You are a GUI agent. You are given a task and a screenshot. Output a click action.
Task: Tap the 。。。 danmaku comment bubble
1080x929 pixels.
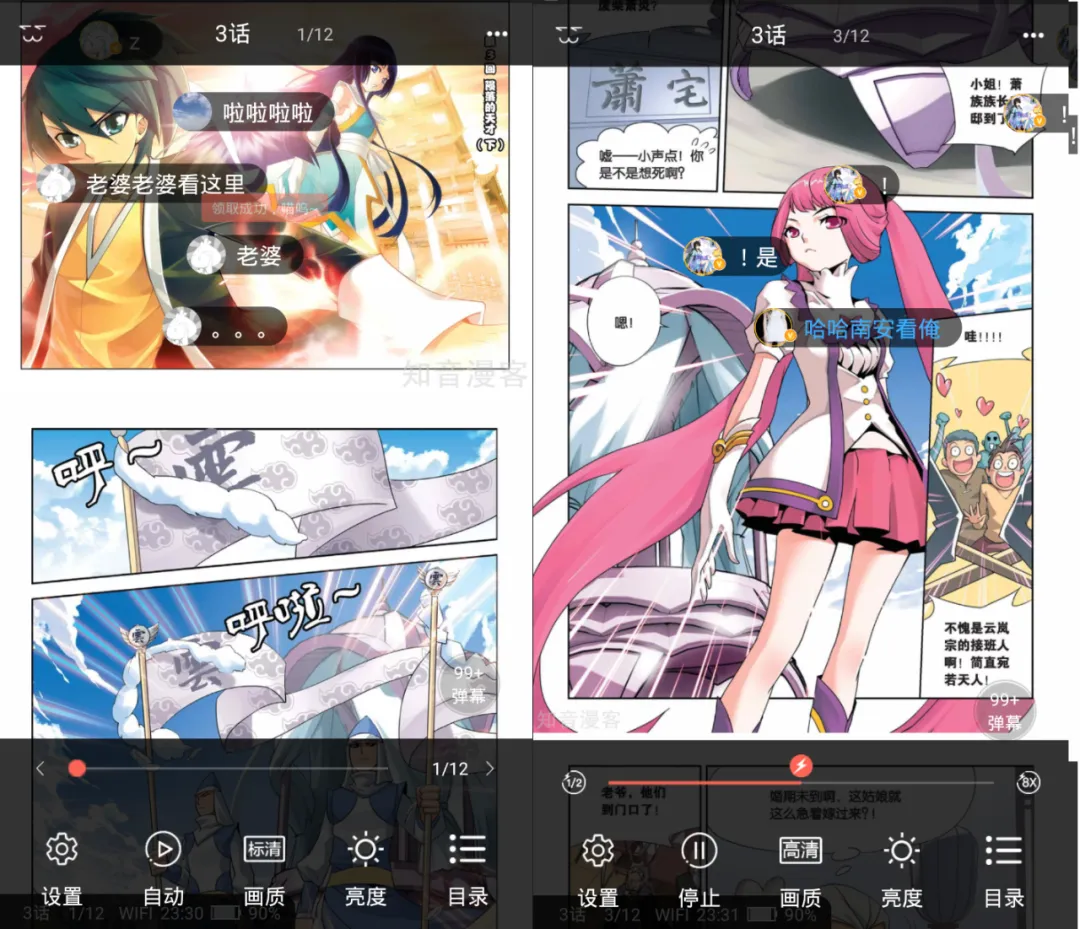(x=225, y=326)
